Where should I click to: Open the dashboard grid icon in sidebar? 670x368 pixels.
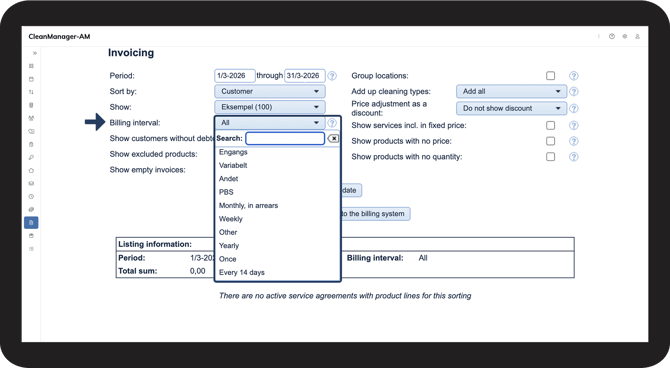click(x=31, y=66)
